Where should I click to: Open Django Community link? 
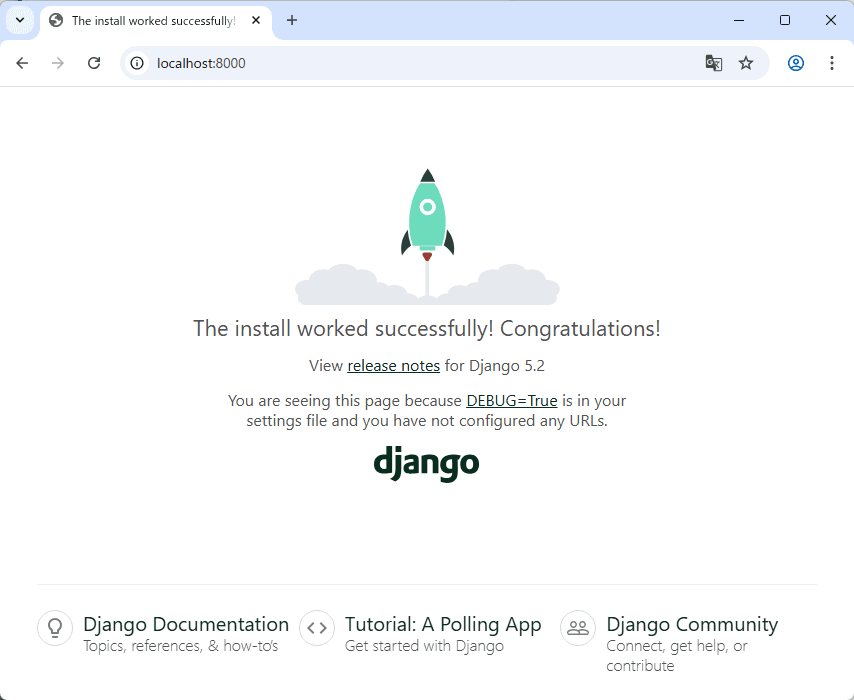coord(692,624)
